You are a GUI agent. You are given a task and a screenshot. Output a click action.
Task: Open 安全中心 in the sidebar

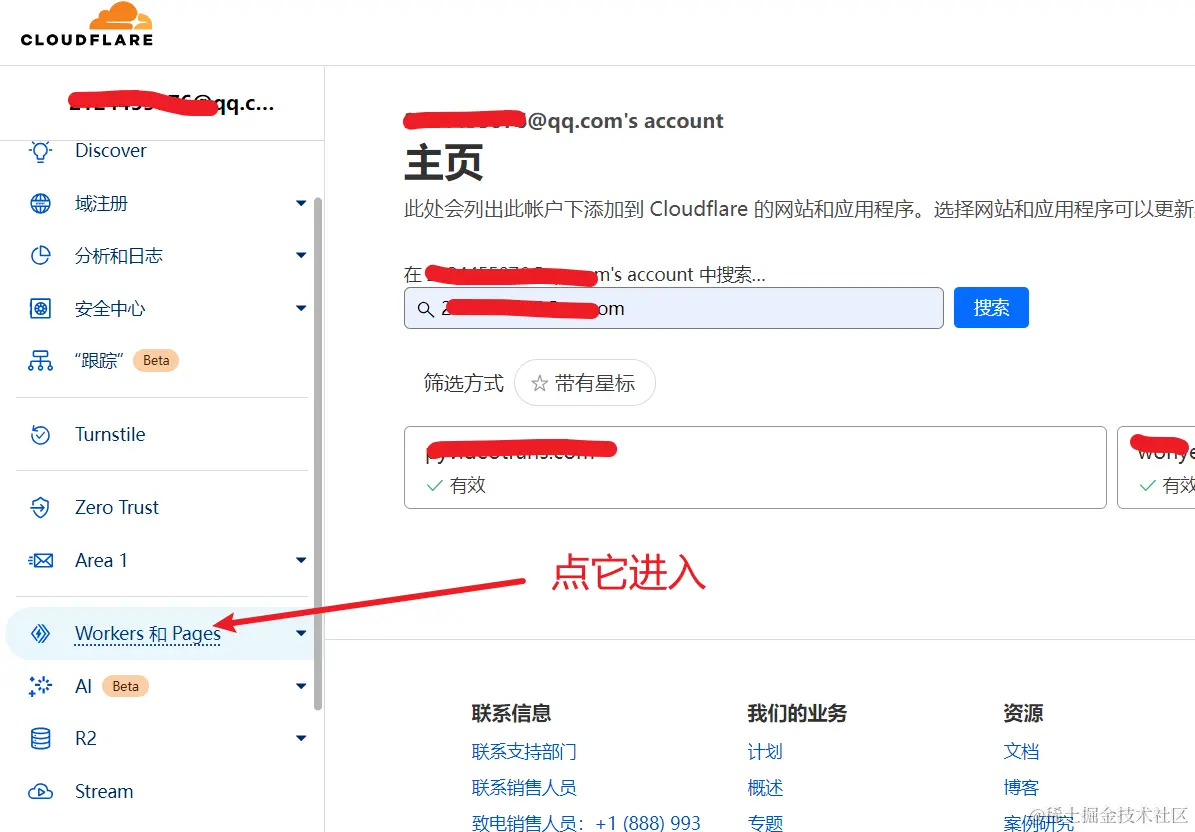110,309
